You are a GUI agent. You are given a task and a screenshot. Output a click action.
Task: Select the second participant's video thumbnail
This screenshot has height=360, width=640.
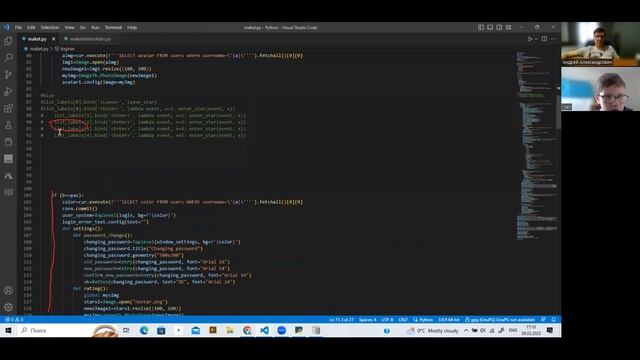click(x=600, y=89)
